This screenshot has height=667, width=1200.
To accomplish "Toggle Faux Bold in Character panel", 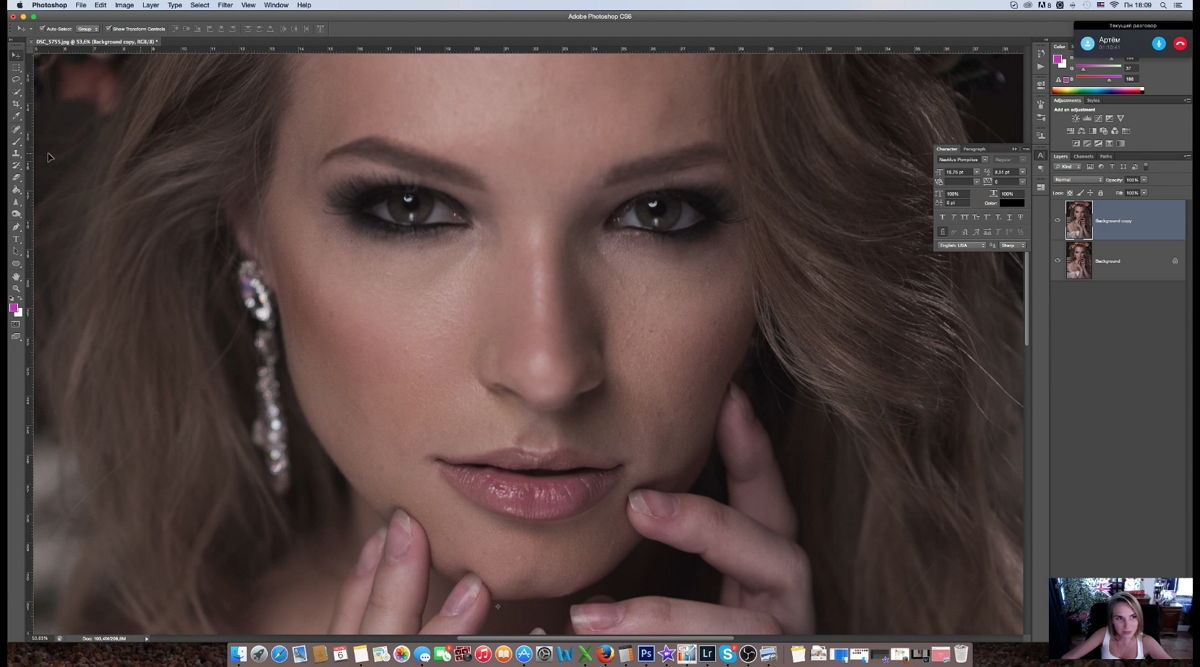I will (x=943, y=217).
